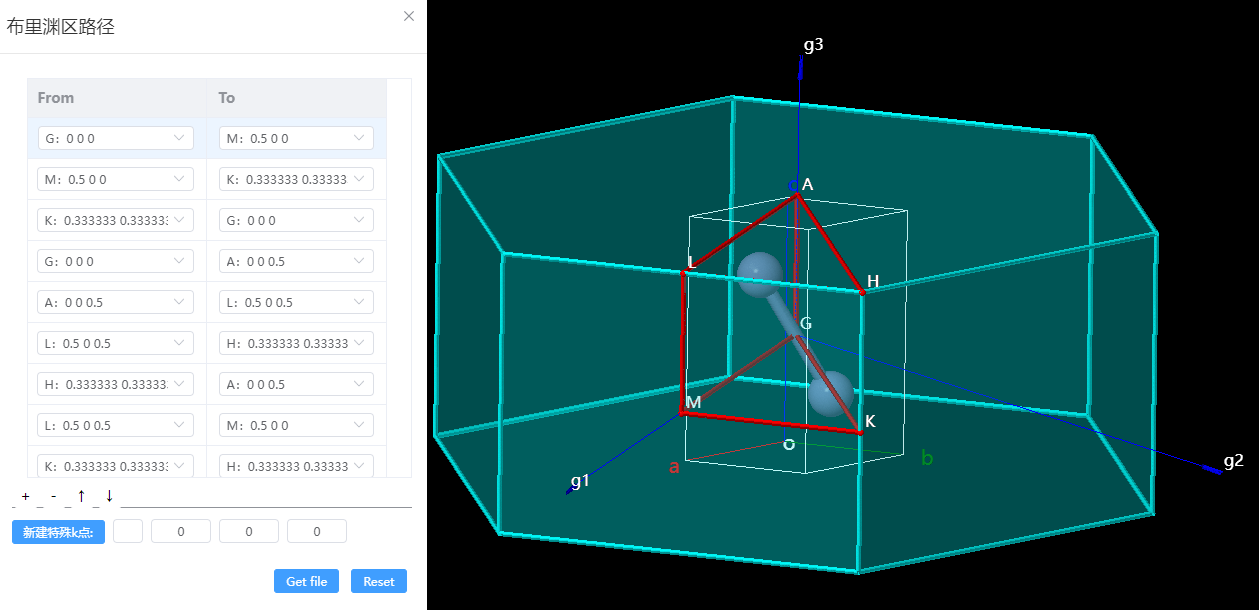Click the red a lattice vector label
Image resolution: width=1259 pixels, height=610 pixels.
674,466
